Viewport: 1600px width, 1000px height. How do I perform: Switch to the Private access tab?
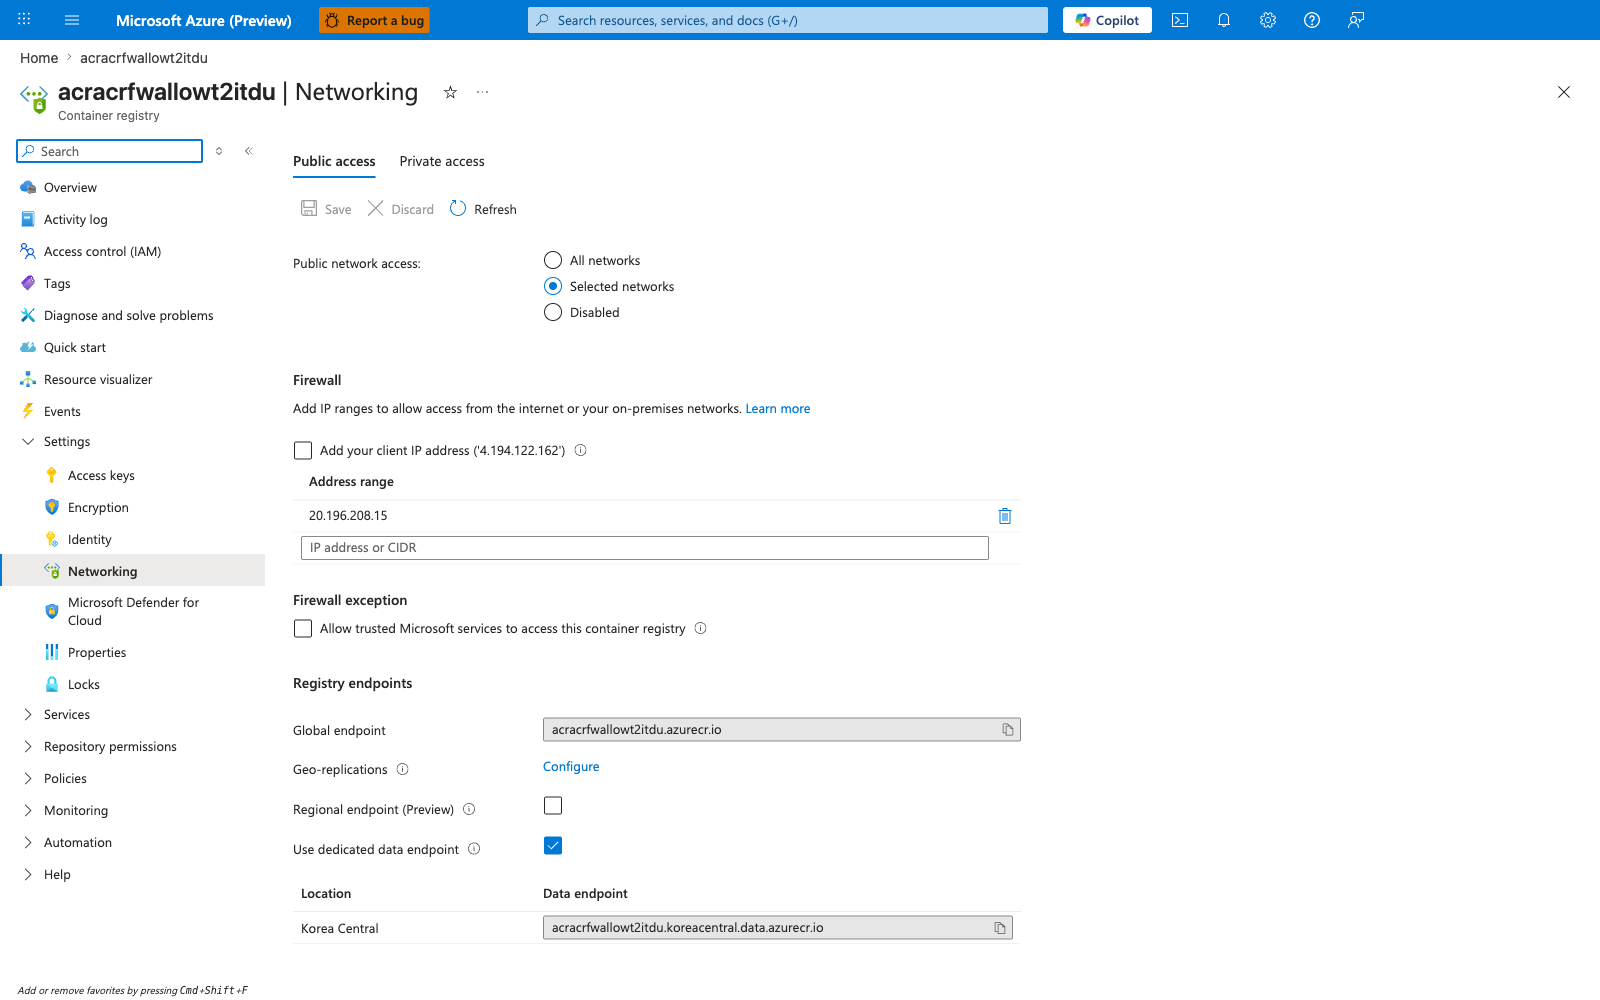click(x=442, y=161)
